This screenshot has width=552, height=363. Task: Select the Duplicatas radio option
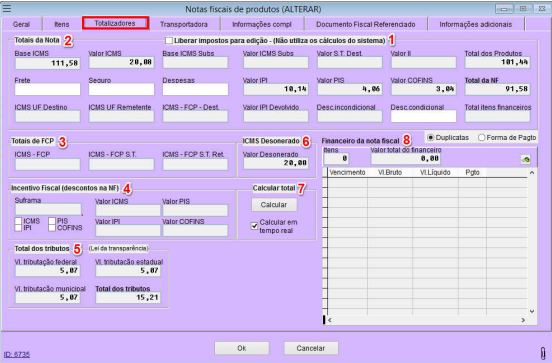[430, 137]
